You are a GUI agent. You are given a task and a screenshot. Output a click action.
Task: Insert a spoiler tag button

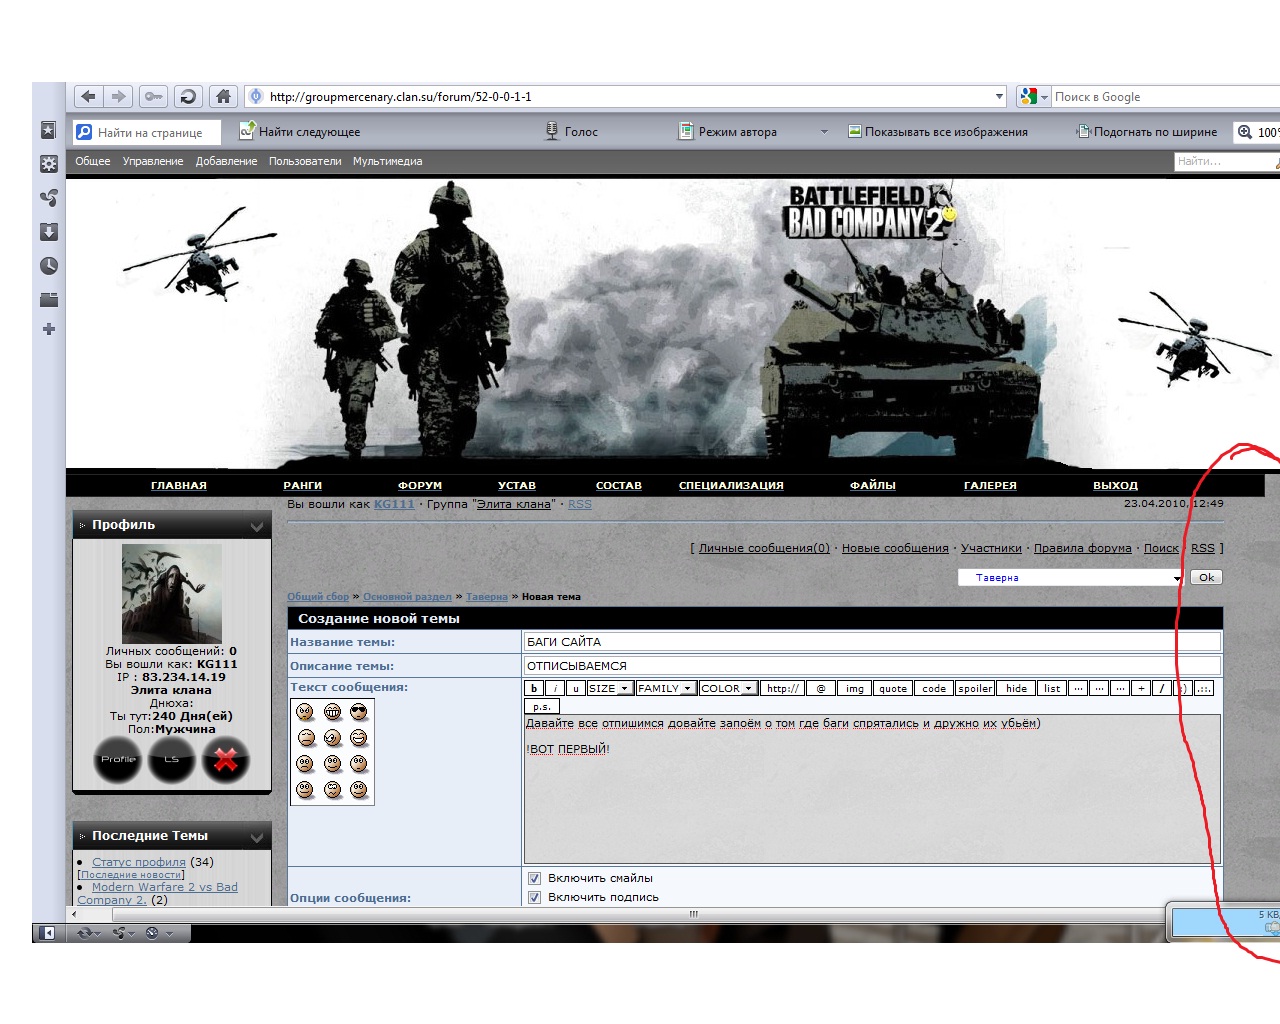[x=975, y=688]
